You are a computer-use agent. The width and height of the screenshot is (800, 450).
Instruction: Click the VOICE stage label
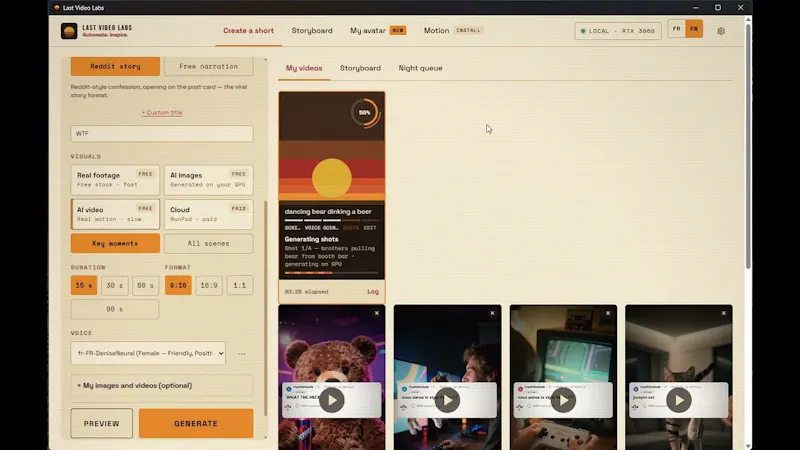click(x=312, y=228)
